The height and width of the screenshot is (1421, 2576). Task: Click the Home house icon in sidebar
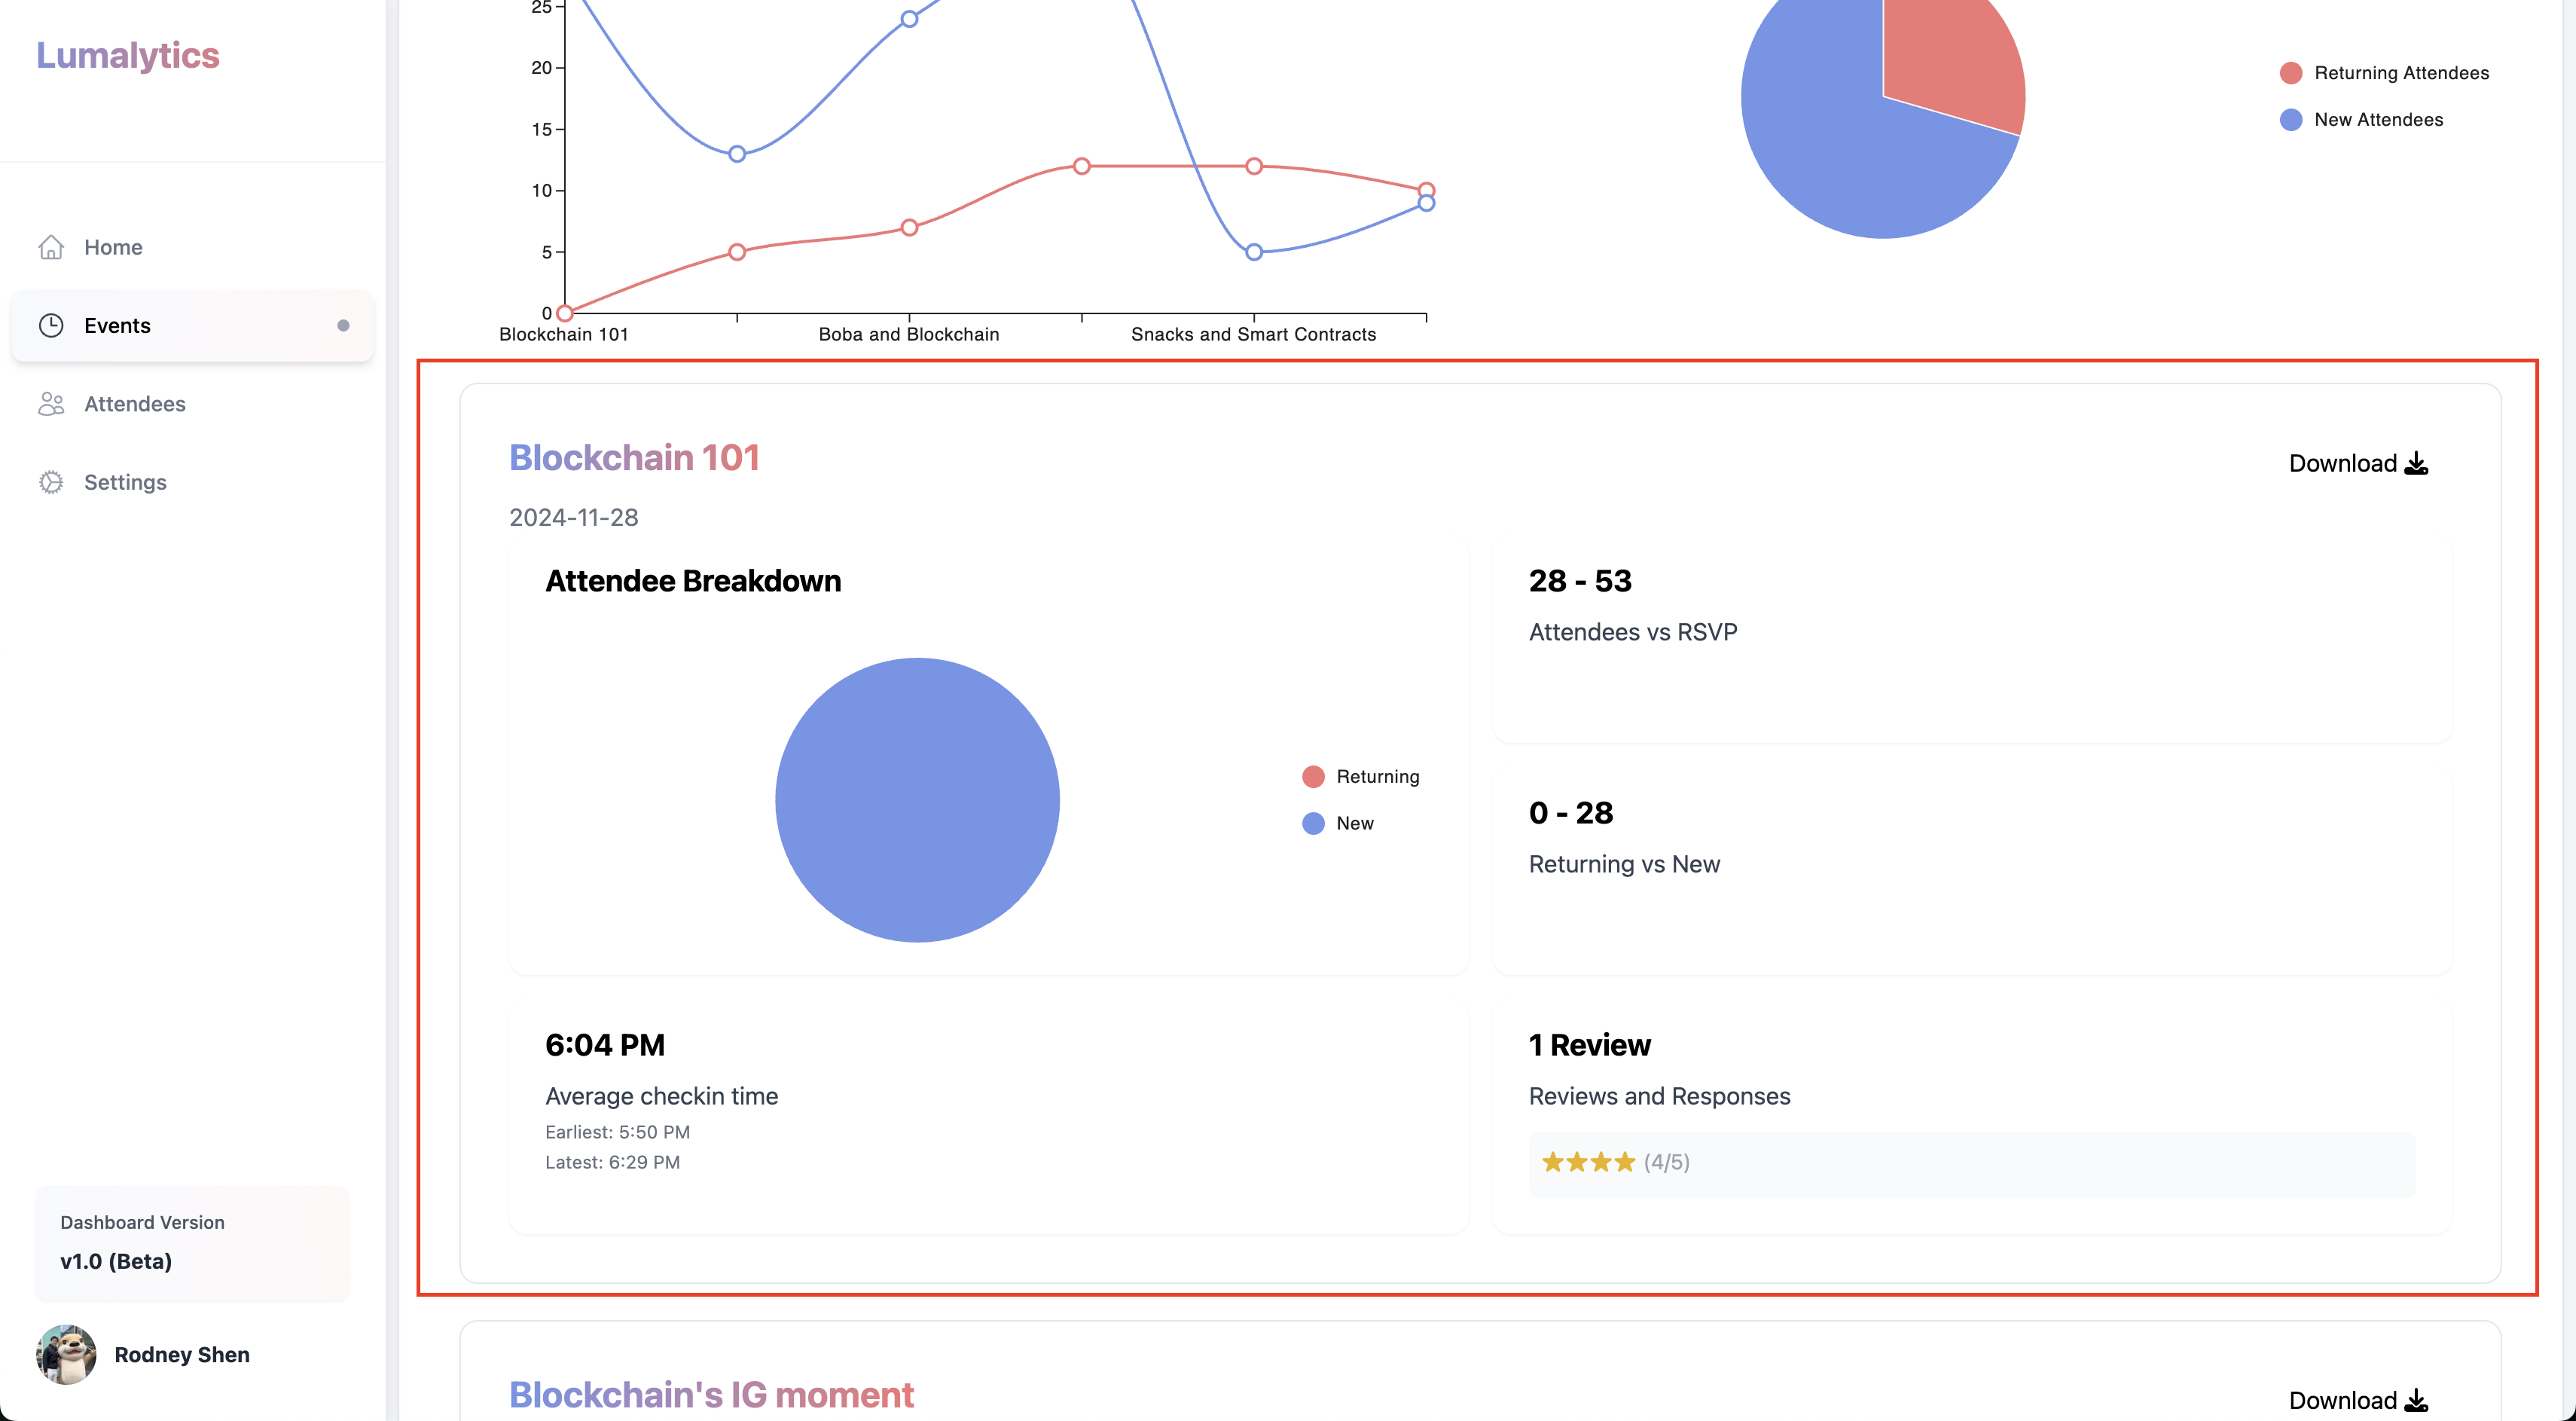click(x=51, y=247)
